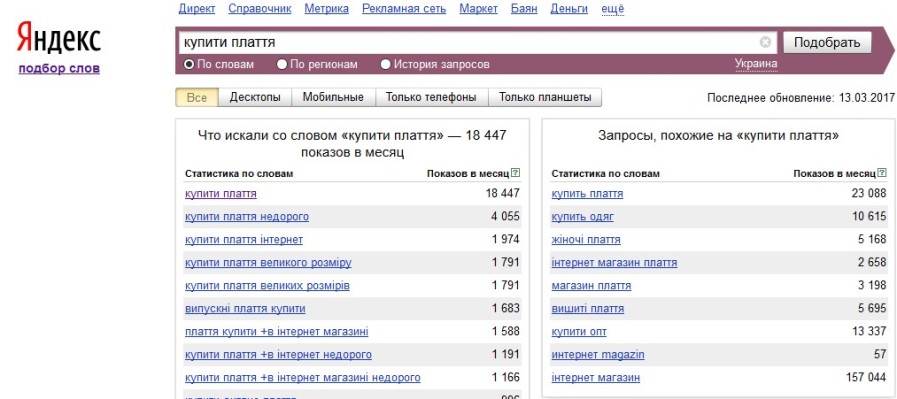
Task: Open help icon in similar queries table
Action: tap(881, 173)
